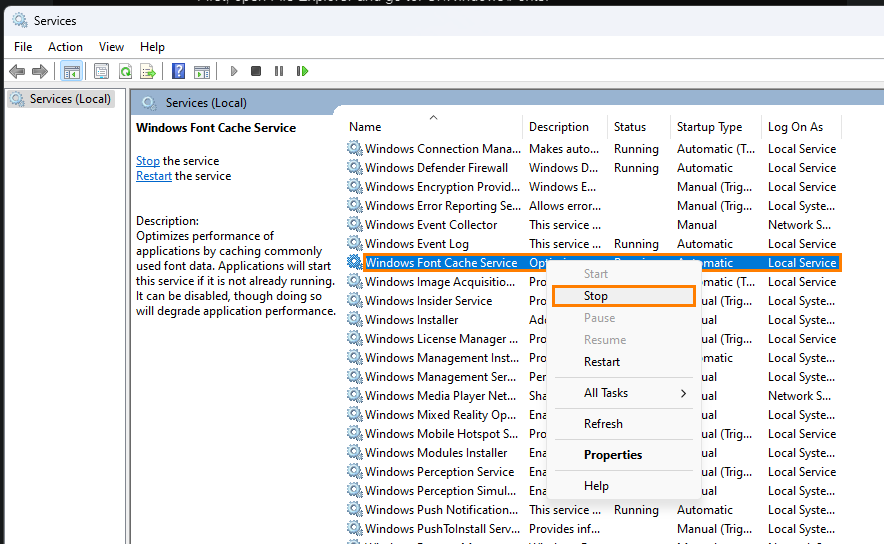Expand the All Tasks submenu arrow
This screenshot has height=544, width=884.
click(x=683, y=393)
